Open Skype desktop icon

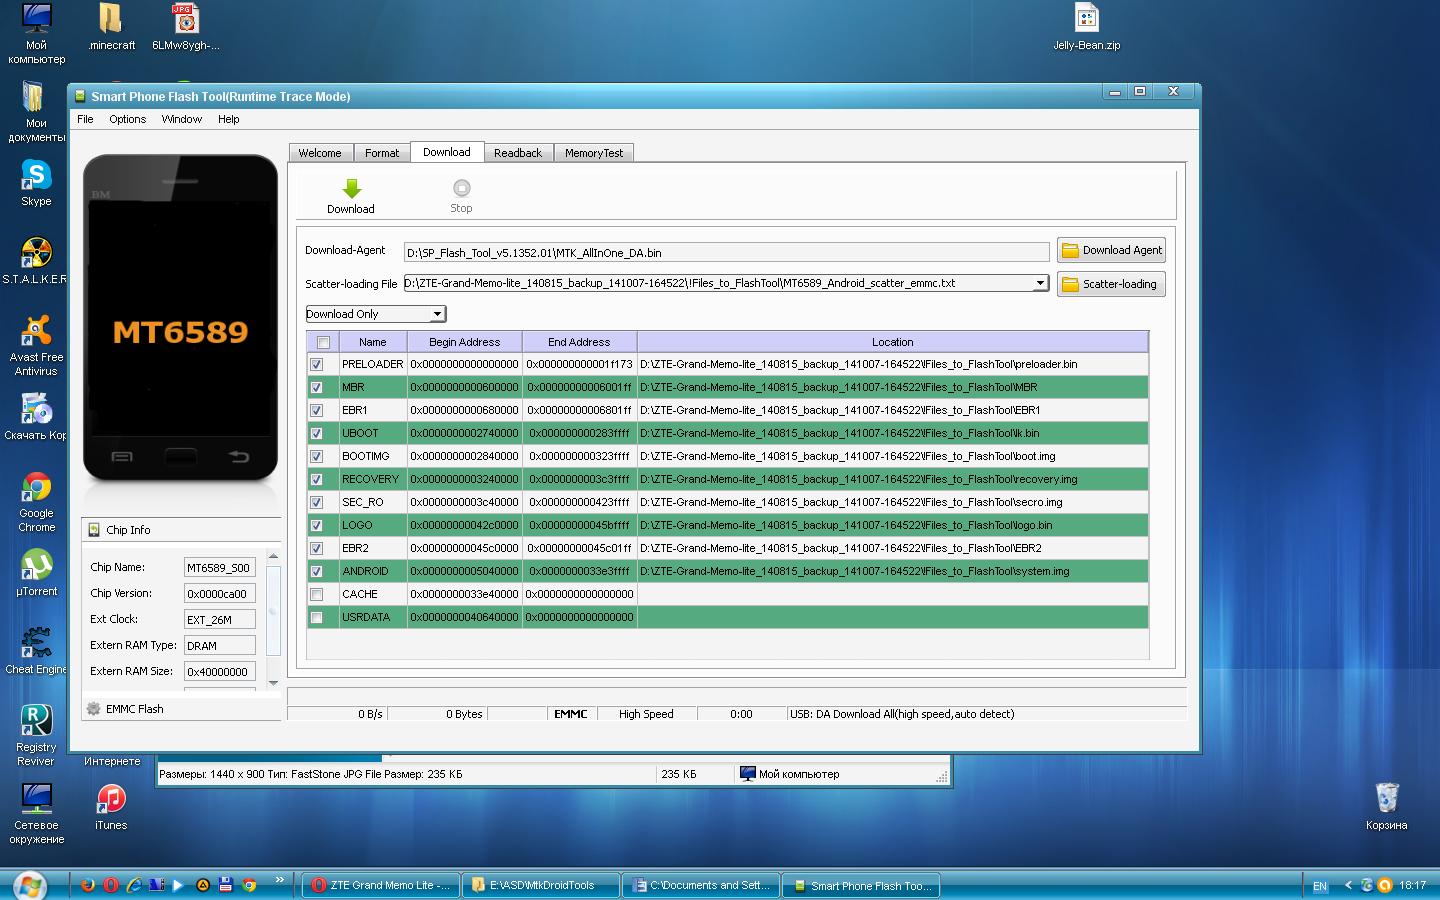[x=36, y=177]
